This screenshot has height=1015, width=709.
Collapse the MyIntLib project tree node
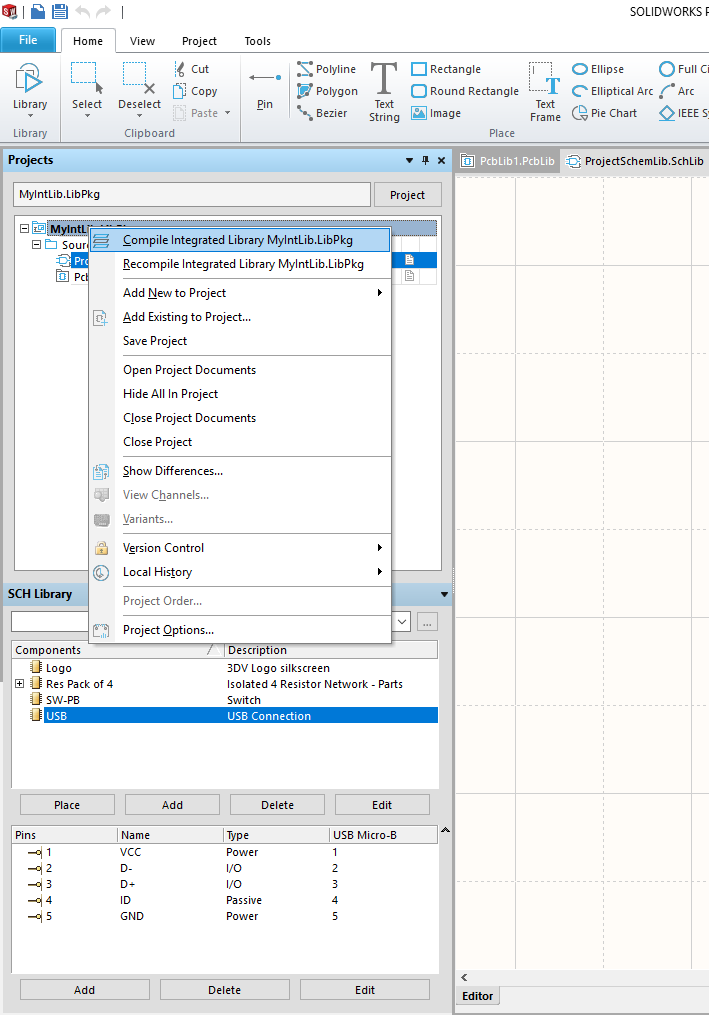click(x=24, y=229)
